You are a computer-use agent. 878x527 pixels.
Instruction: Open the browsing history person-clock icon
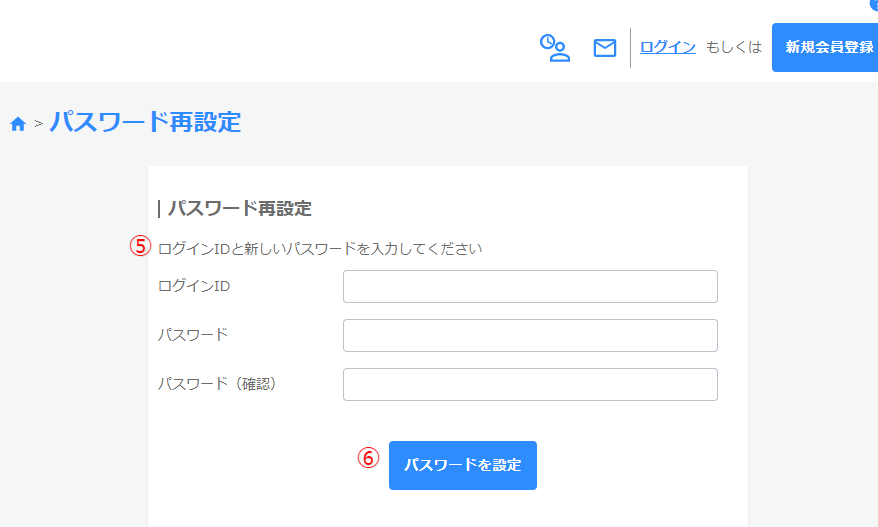click(554, 47)
